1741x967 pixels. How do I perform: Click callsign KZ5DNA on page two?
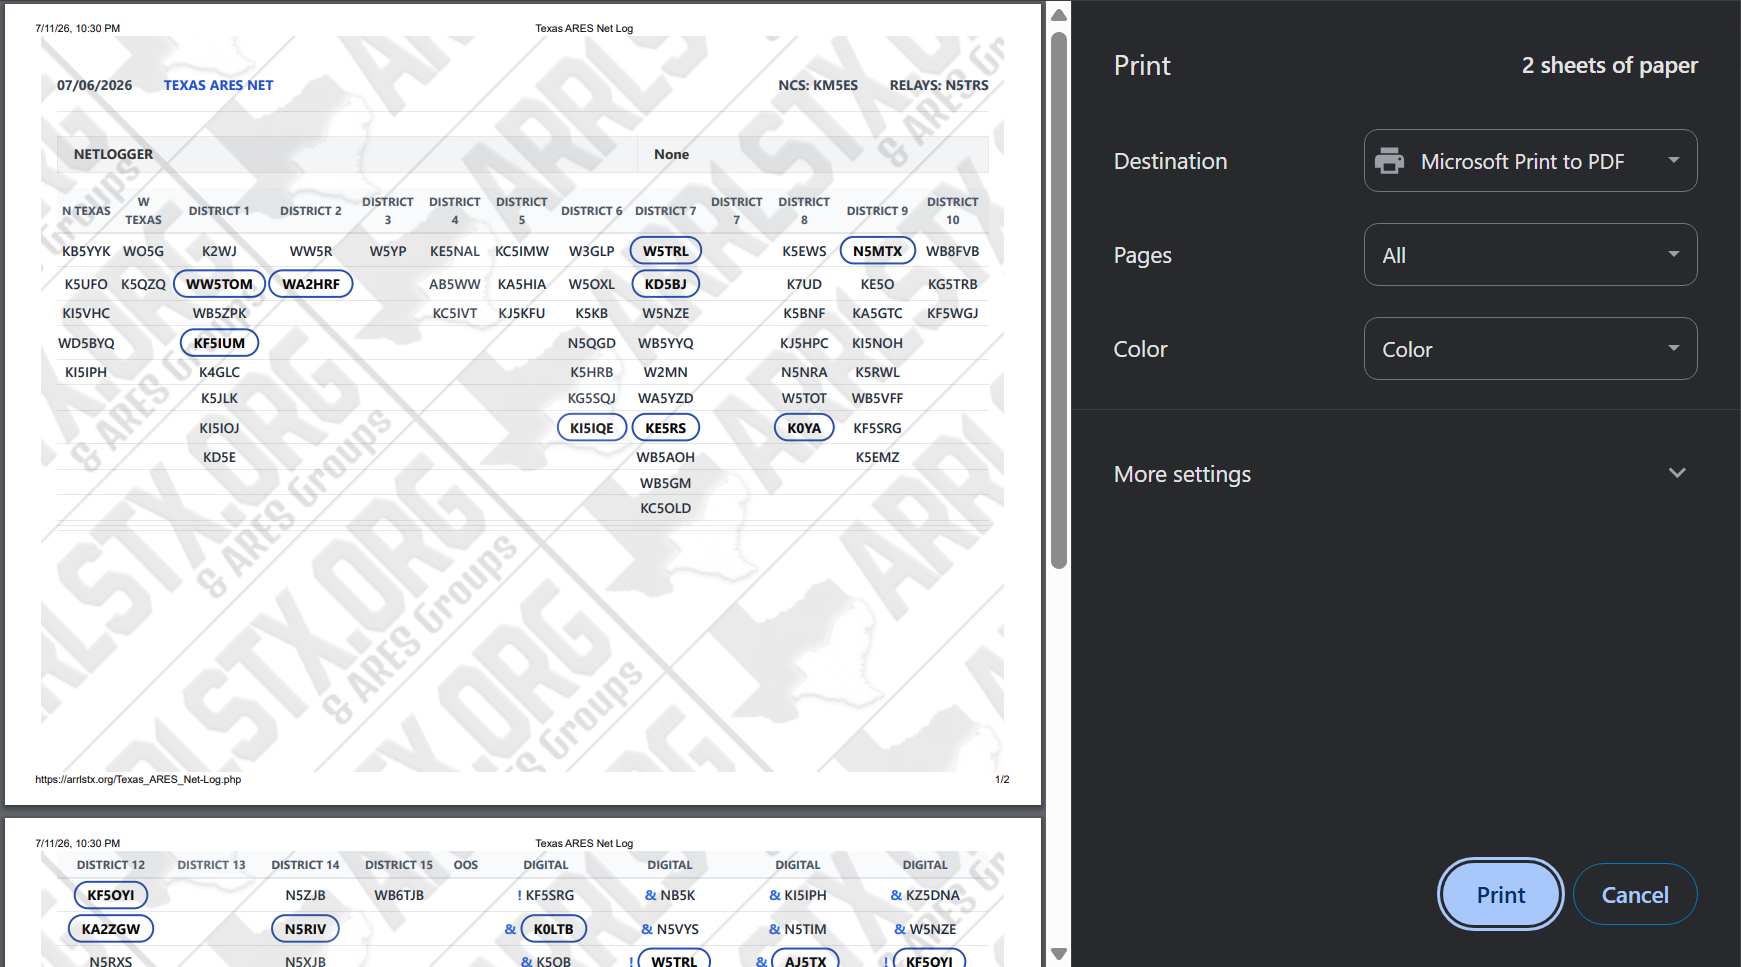click(932, 895)
